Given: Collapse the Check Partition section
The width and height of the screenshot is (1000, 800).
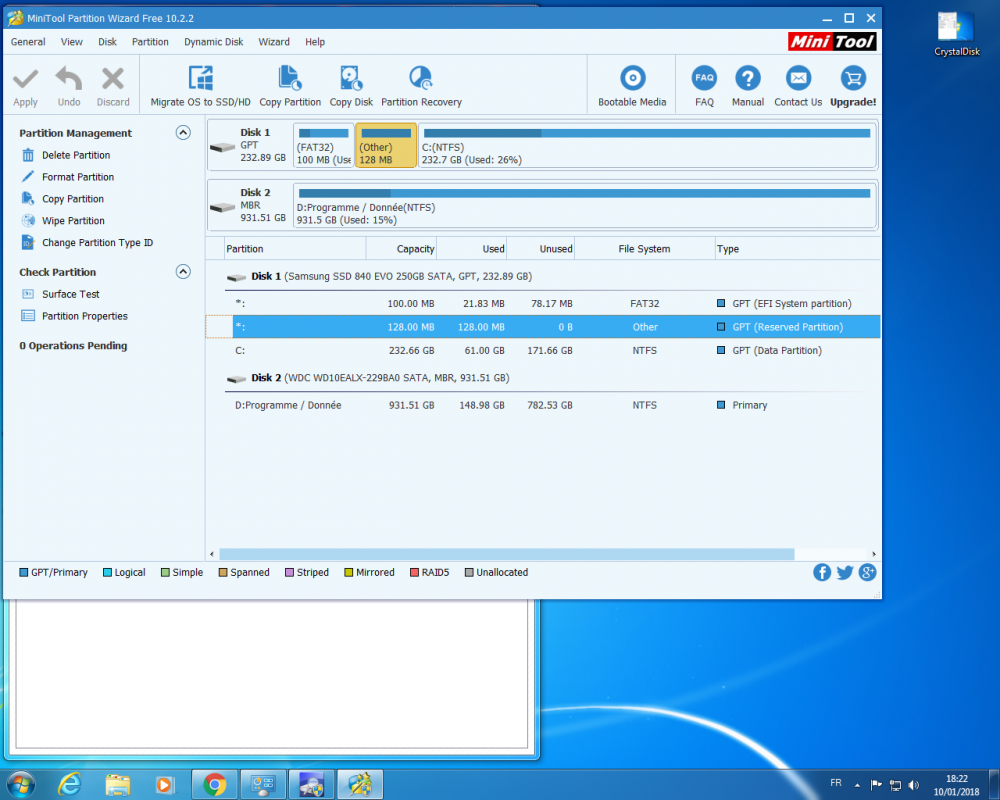Looking at the screenshot, I should click(183, 272).
